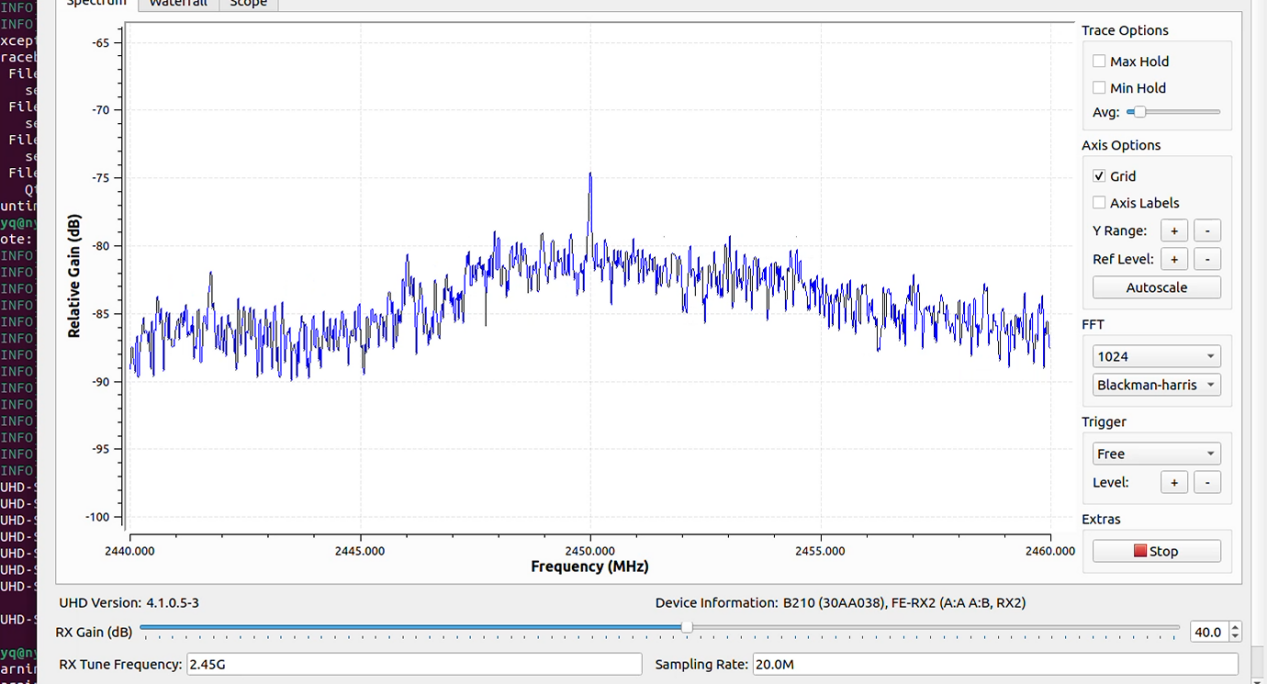
Task: Click the Y Range minus button
Action: tap(1207, 231)
